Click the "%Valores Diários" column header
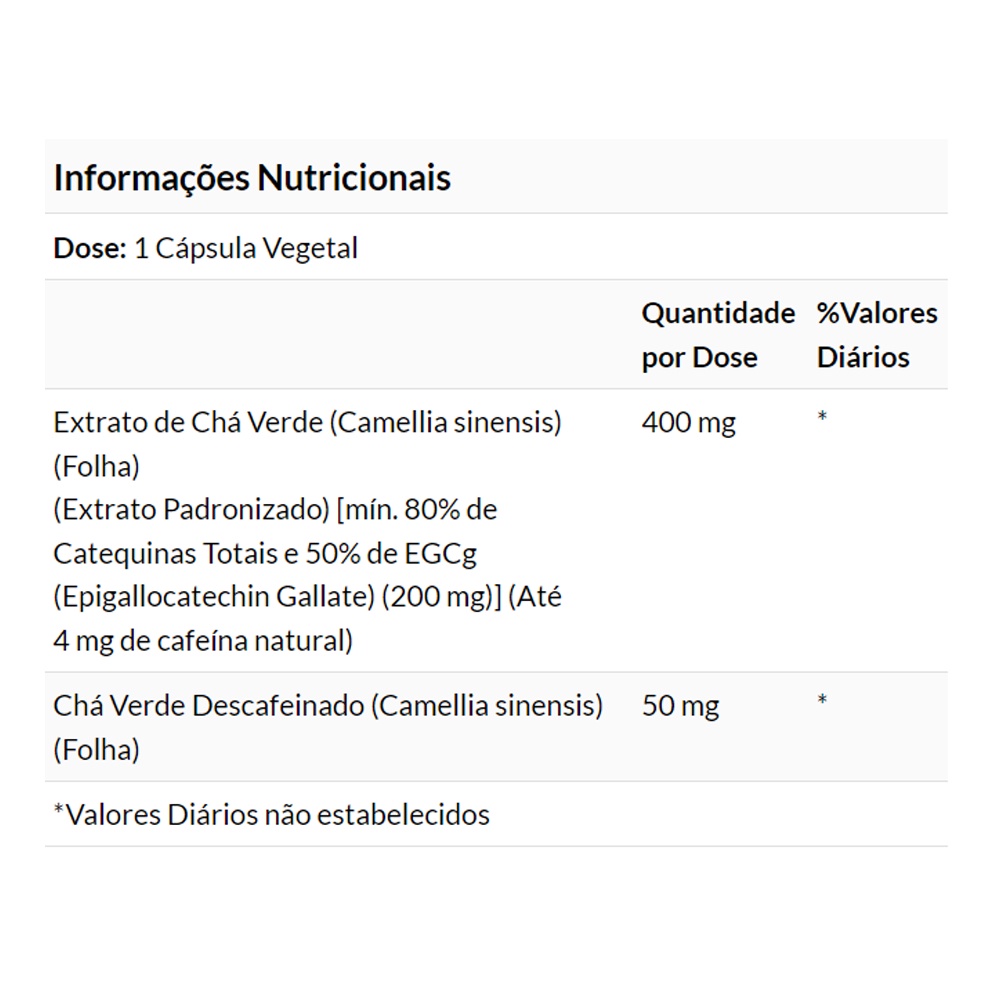Screen dimensions: 1000x1000 (x=876, y=335)
